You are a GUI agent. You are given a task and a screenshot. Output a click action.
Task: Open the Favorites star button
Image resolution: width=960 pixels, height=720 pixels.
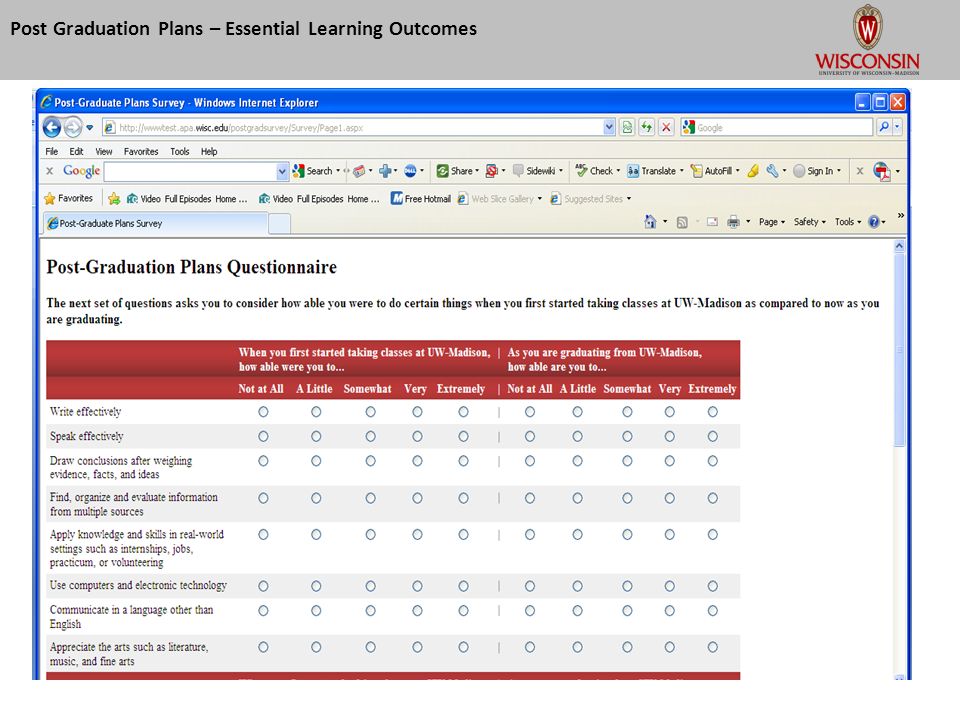pos(69,198)
